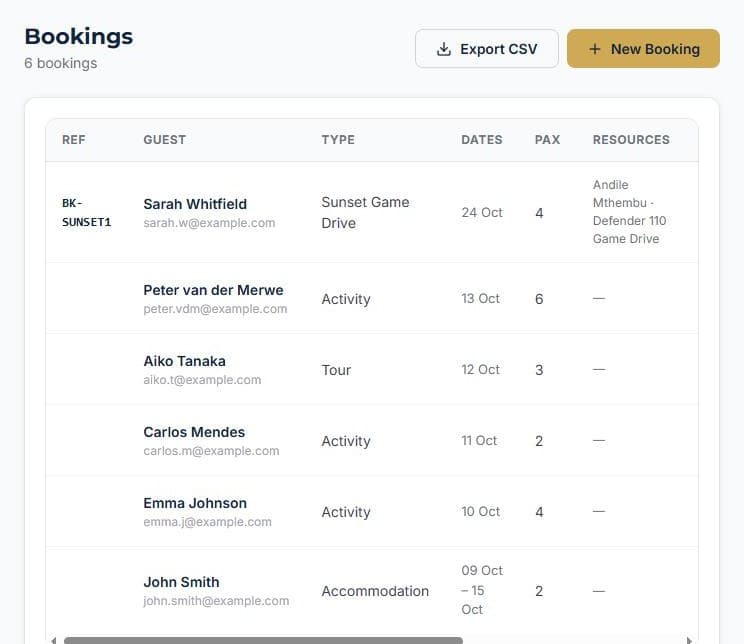Screen dimensions: 744x644
Task: Click the 6 bookings count text
Action: [61, 63]
